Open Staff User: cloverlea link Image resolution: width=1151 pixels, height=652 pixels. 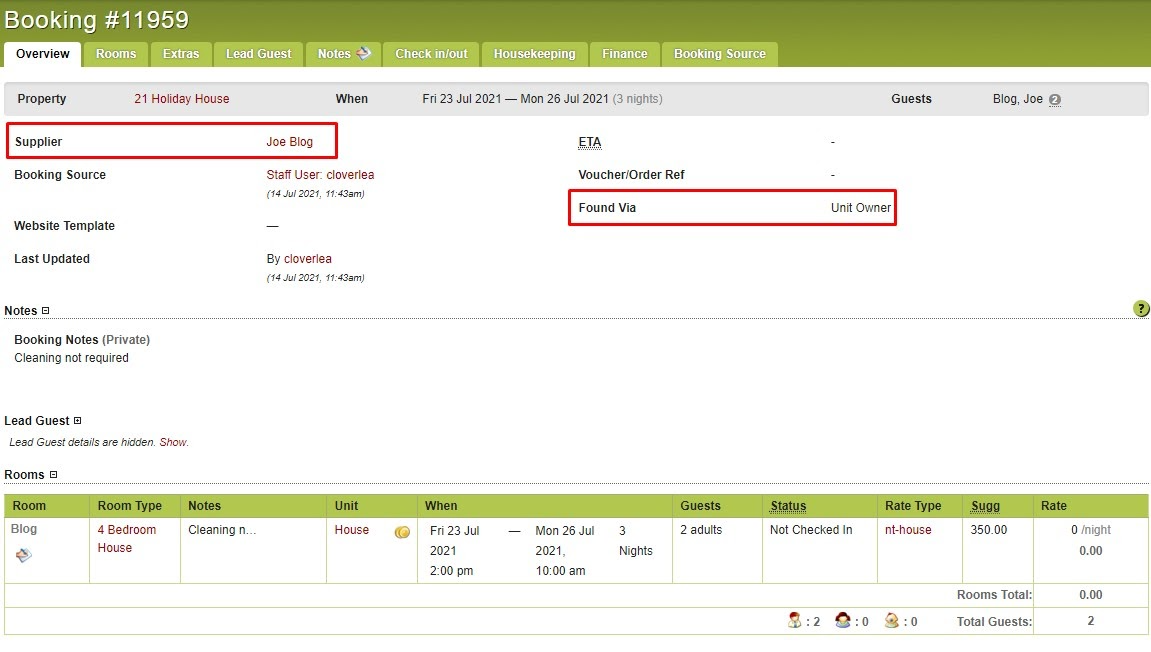320,175
